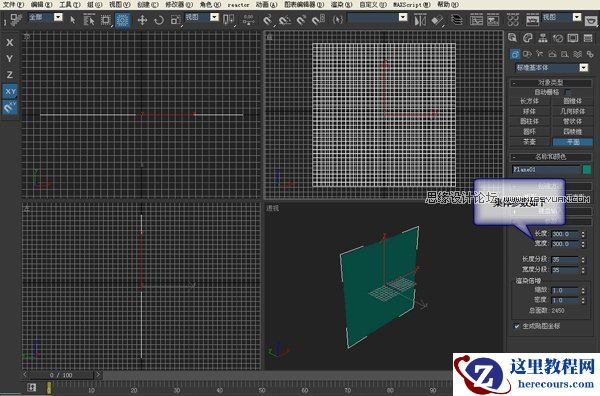Select the Cameras category icon
Screen dimensions: 600x396
coord(552,54)
